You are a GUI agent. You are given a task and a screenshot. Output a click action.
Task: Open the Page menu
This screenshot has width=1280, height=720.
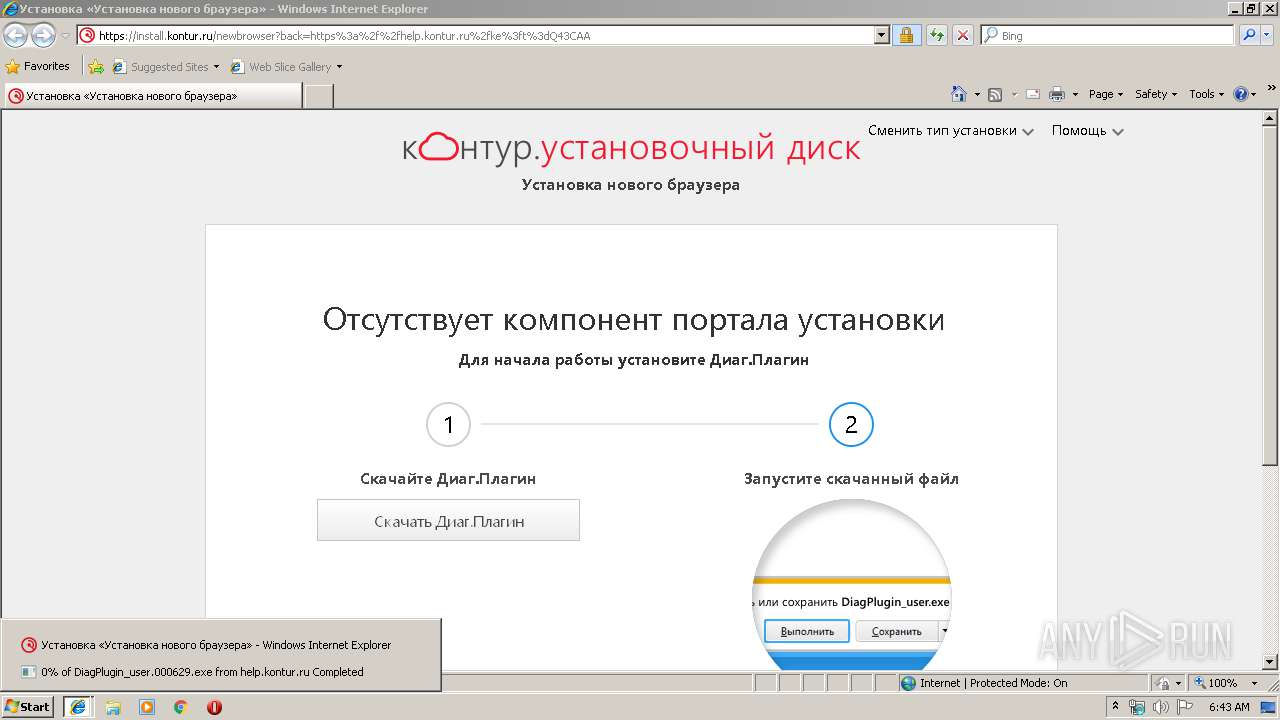point(1106,94)
